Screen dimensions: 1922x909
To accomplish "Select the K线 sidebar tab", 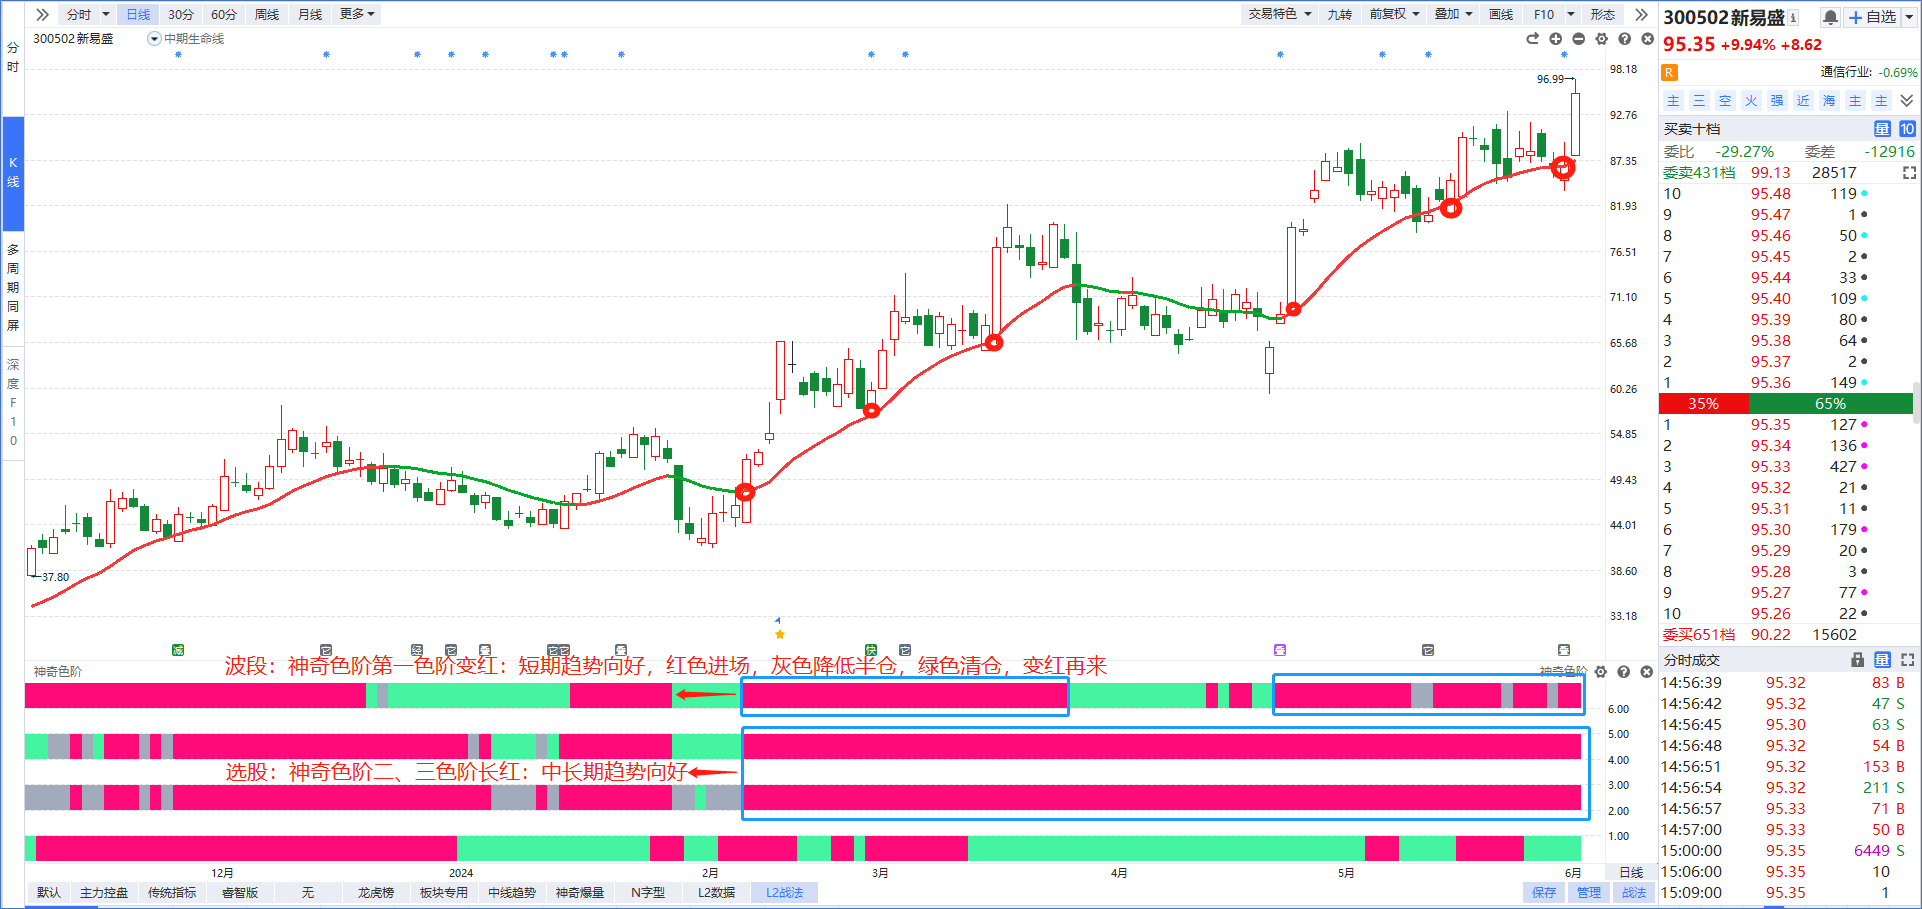I will pos(13,172).
